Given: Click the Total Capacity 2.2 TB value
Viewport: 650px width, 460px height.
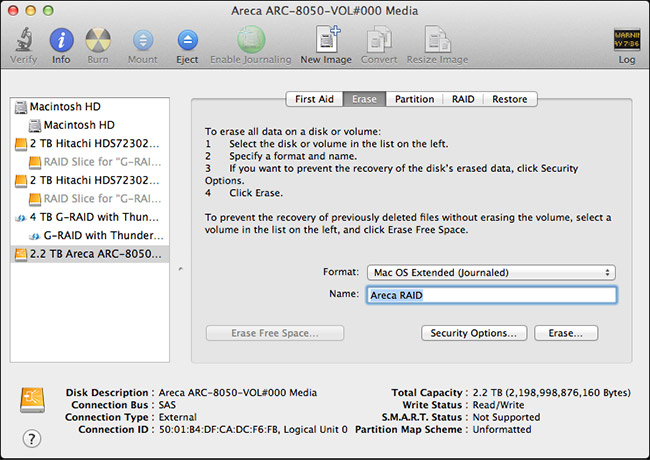Looking at the screenshot, I should [x=551, y=392].
